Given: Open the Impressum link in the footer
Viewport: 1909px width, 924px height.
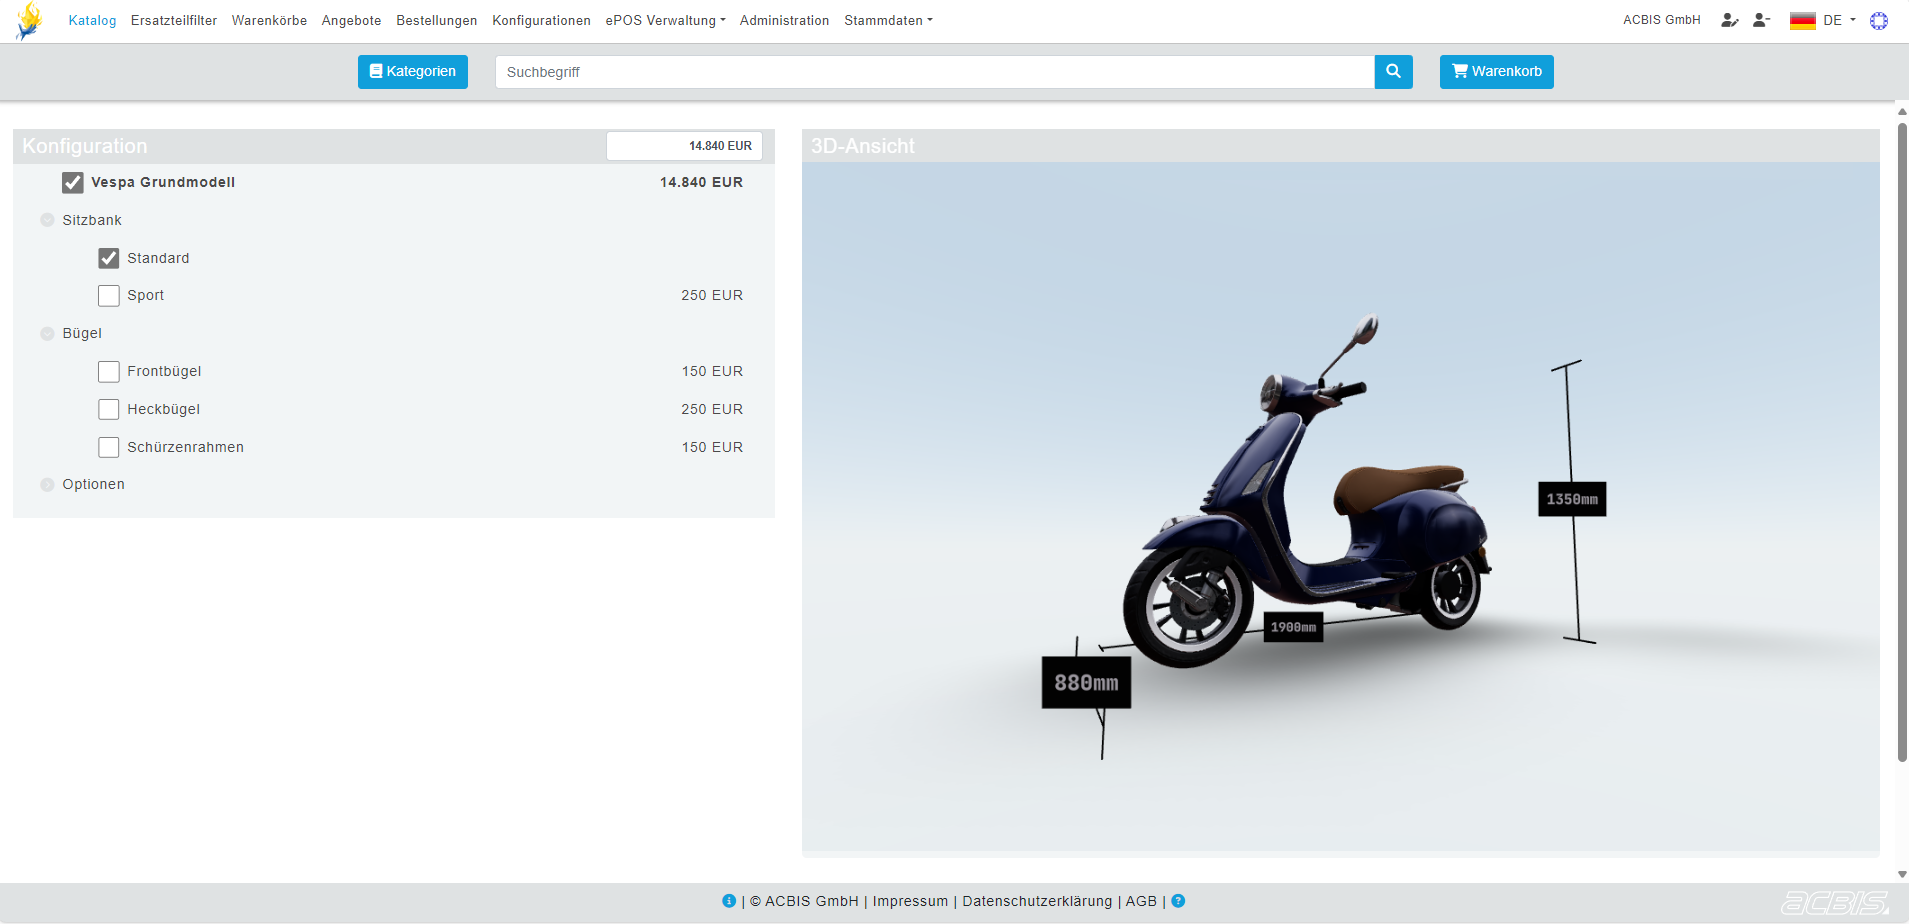Looking at the screenshot, I should click(910, 901).
